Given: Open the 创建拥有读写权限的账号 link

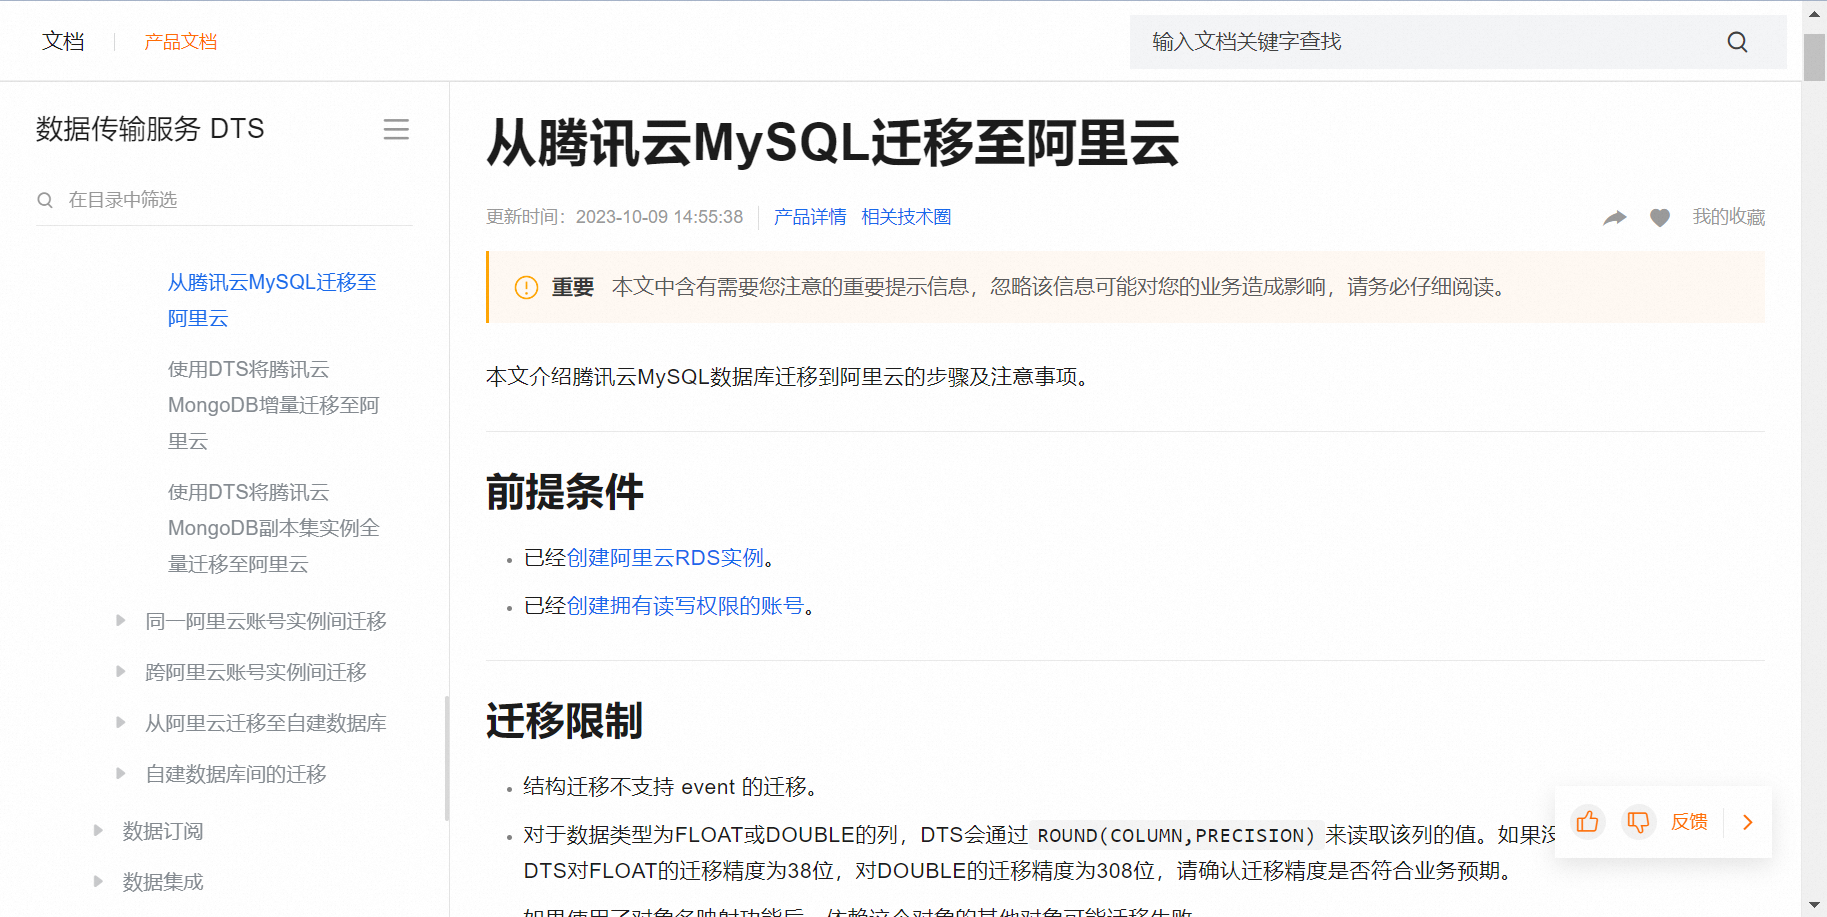Looking at the screenshot, I should [685, 606].
